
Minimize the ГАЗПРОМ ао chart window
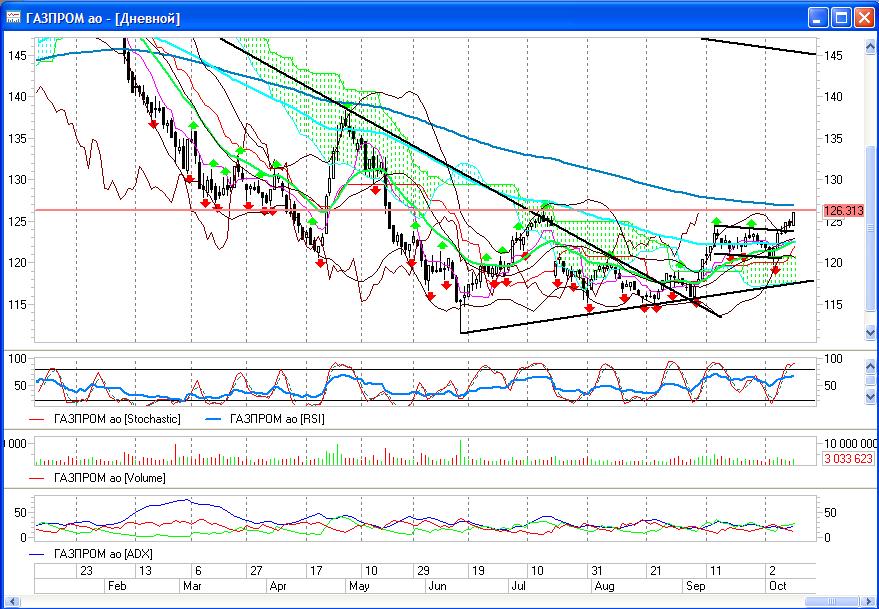pos(818,17)
